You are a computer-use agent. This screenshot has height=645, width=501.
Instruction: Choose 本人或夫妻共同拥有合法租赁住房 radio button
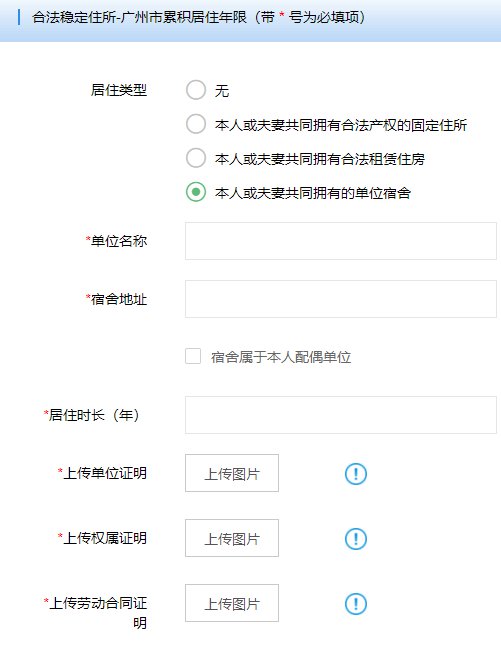pos(196,158)
